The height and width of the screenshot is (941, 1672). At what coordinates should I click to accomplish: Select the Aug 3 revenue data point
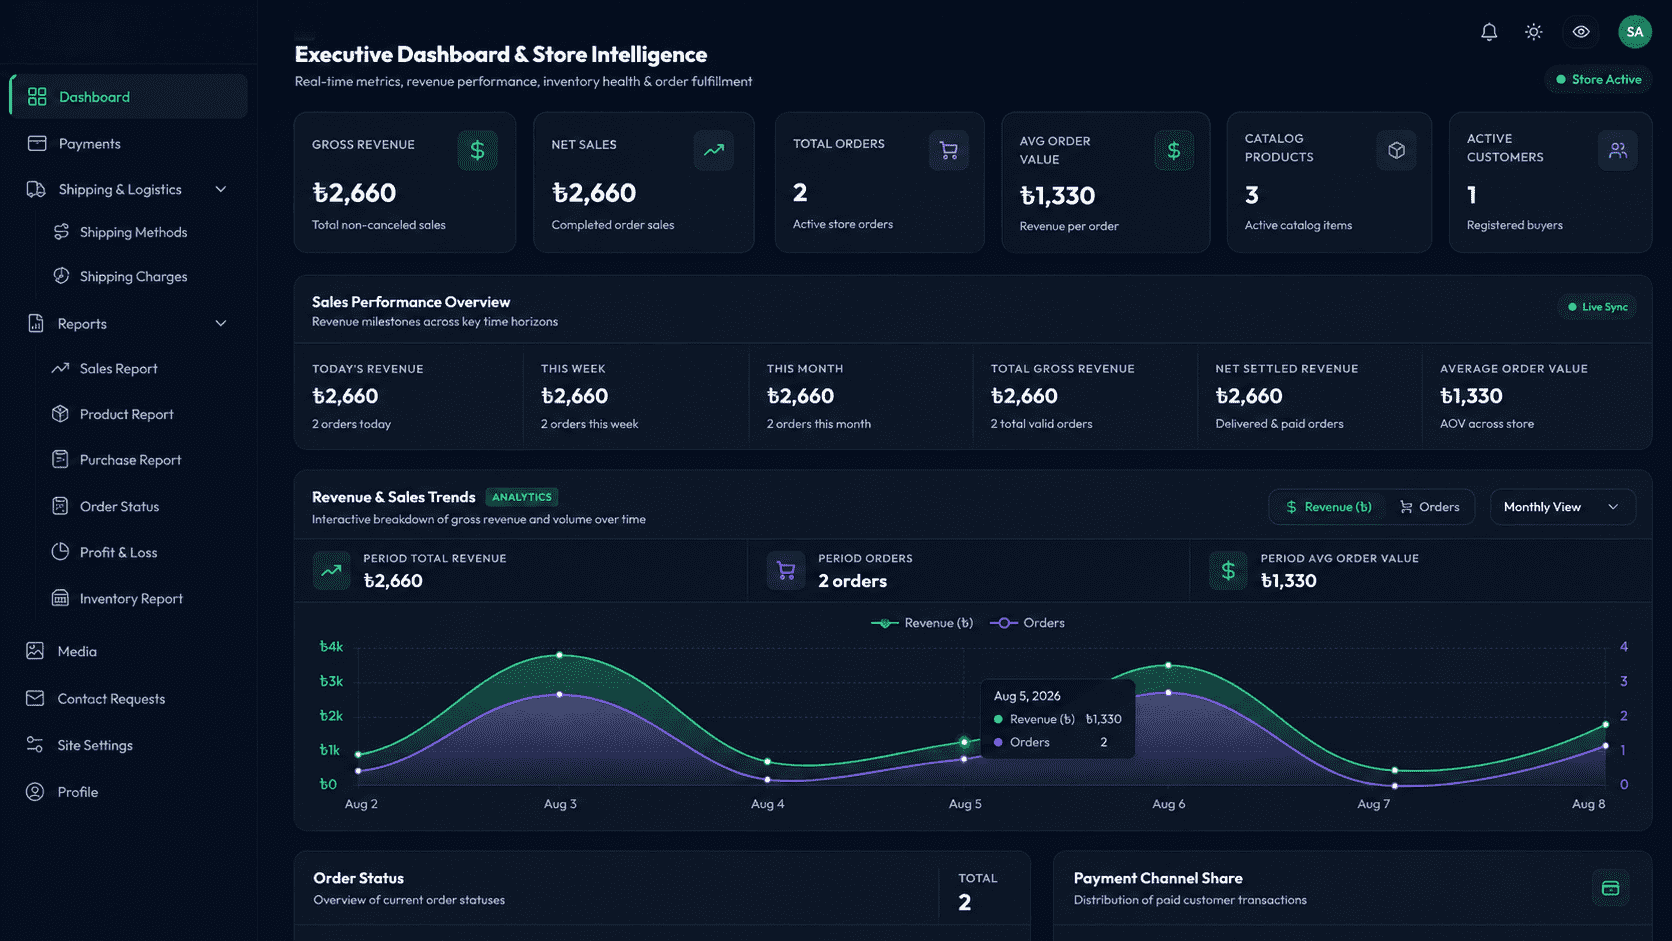(x=559, y=655)
